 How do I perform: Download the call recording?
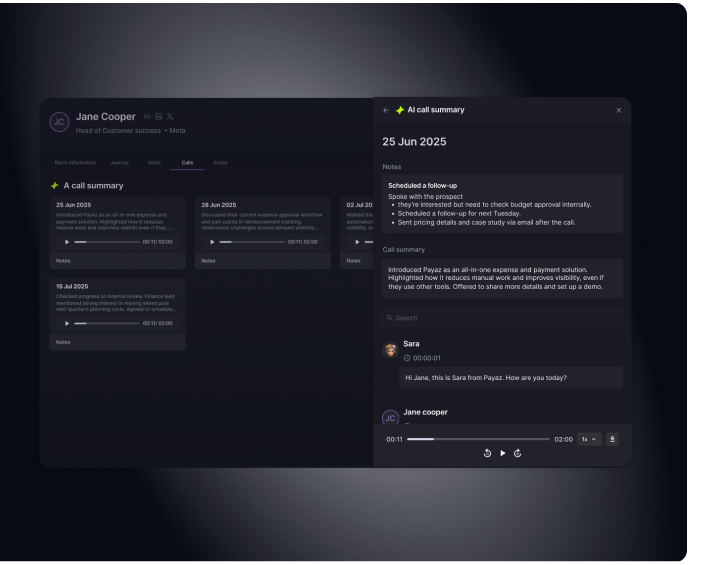tap(612, 439)
